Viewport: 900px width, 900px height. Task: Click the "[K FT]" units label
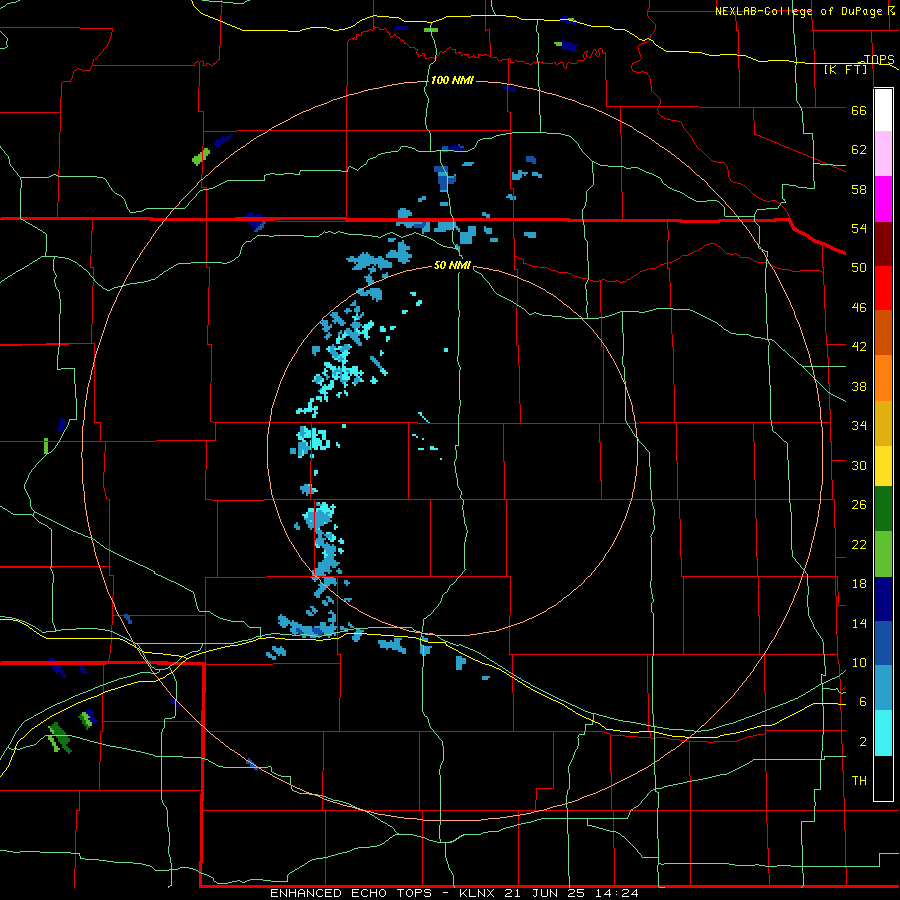tap(846, 70)
